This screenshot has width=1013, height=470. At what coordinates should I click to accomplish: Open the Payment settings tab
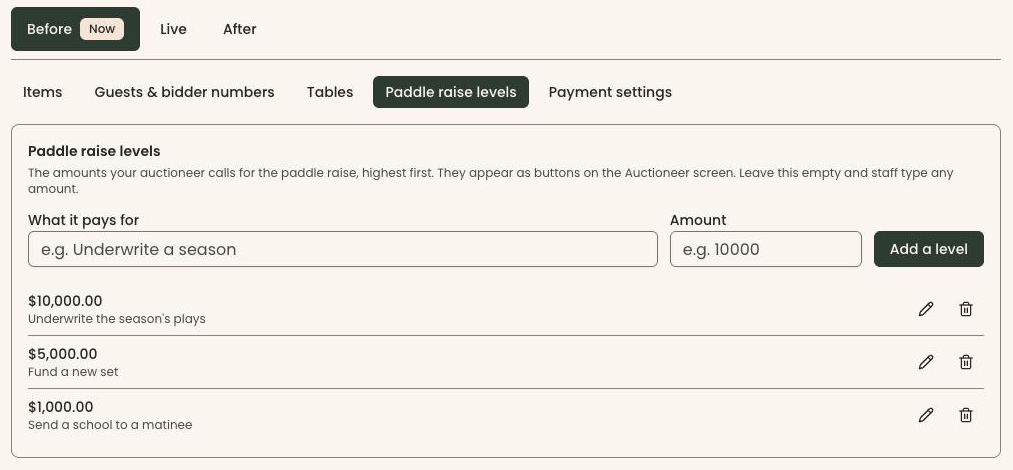[x=610, y=92]
